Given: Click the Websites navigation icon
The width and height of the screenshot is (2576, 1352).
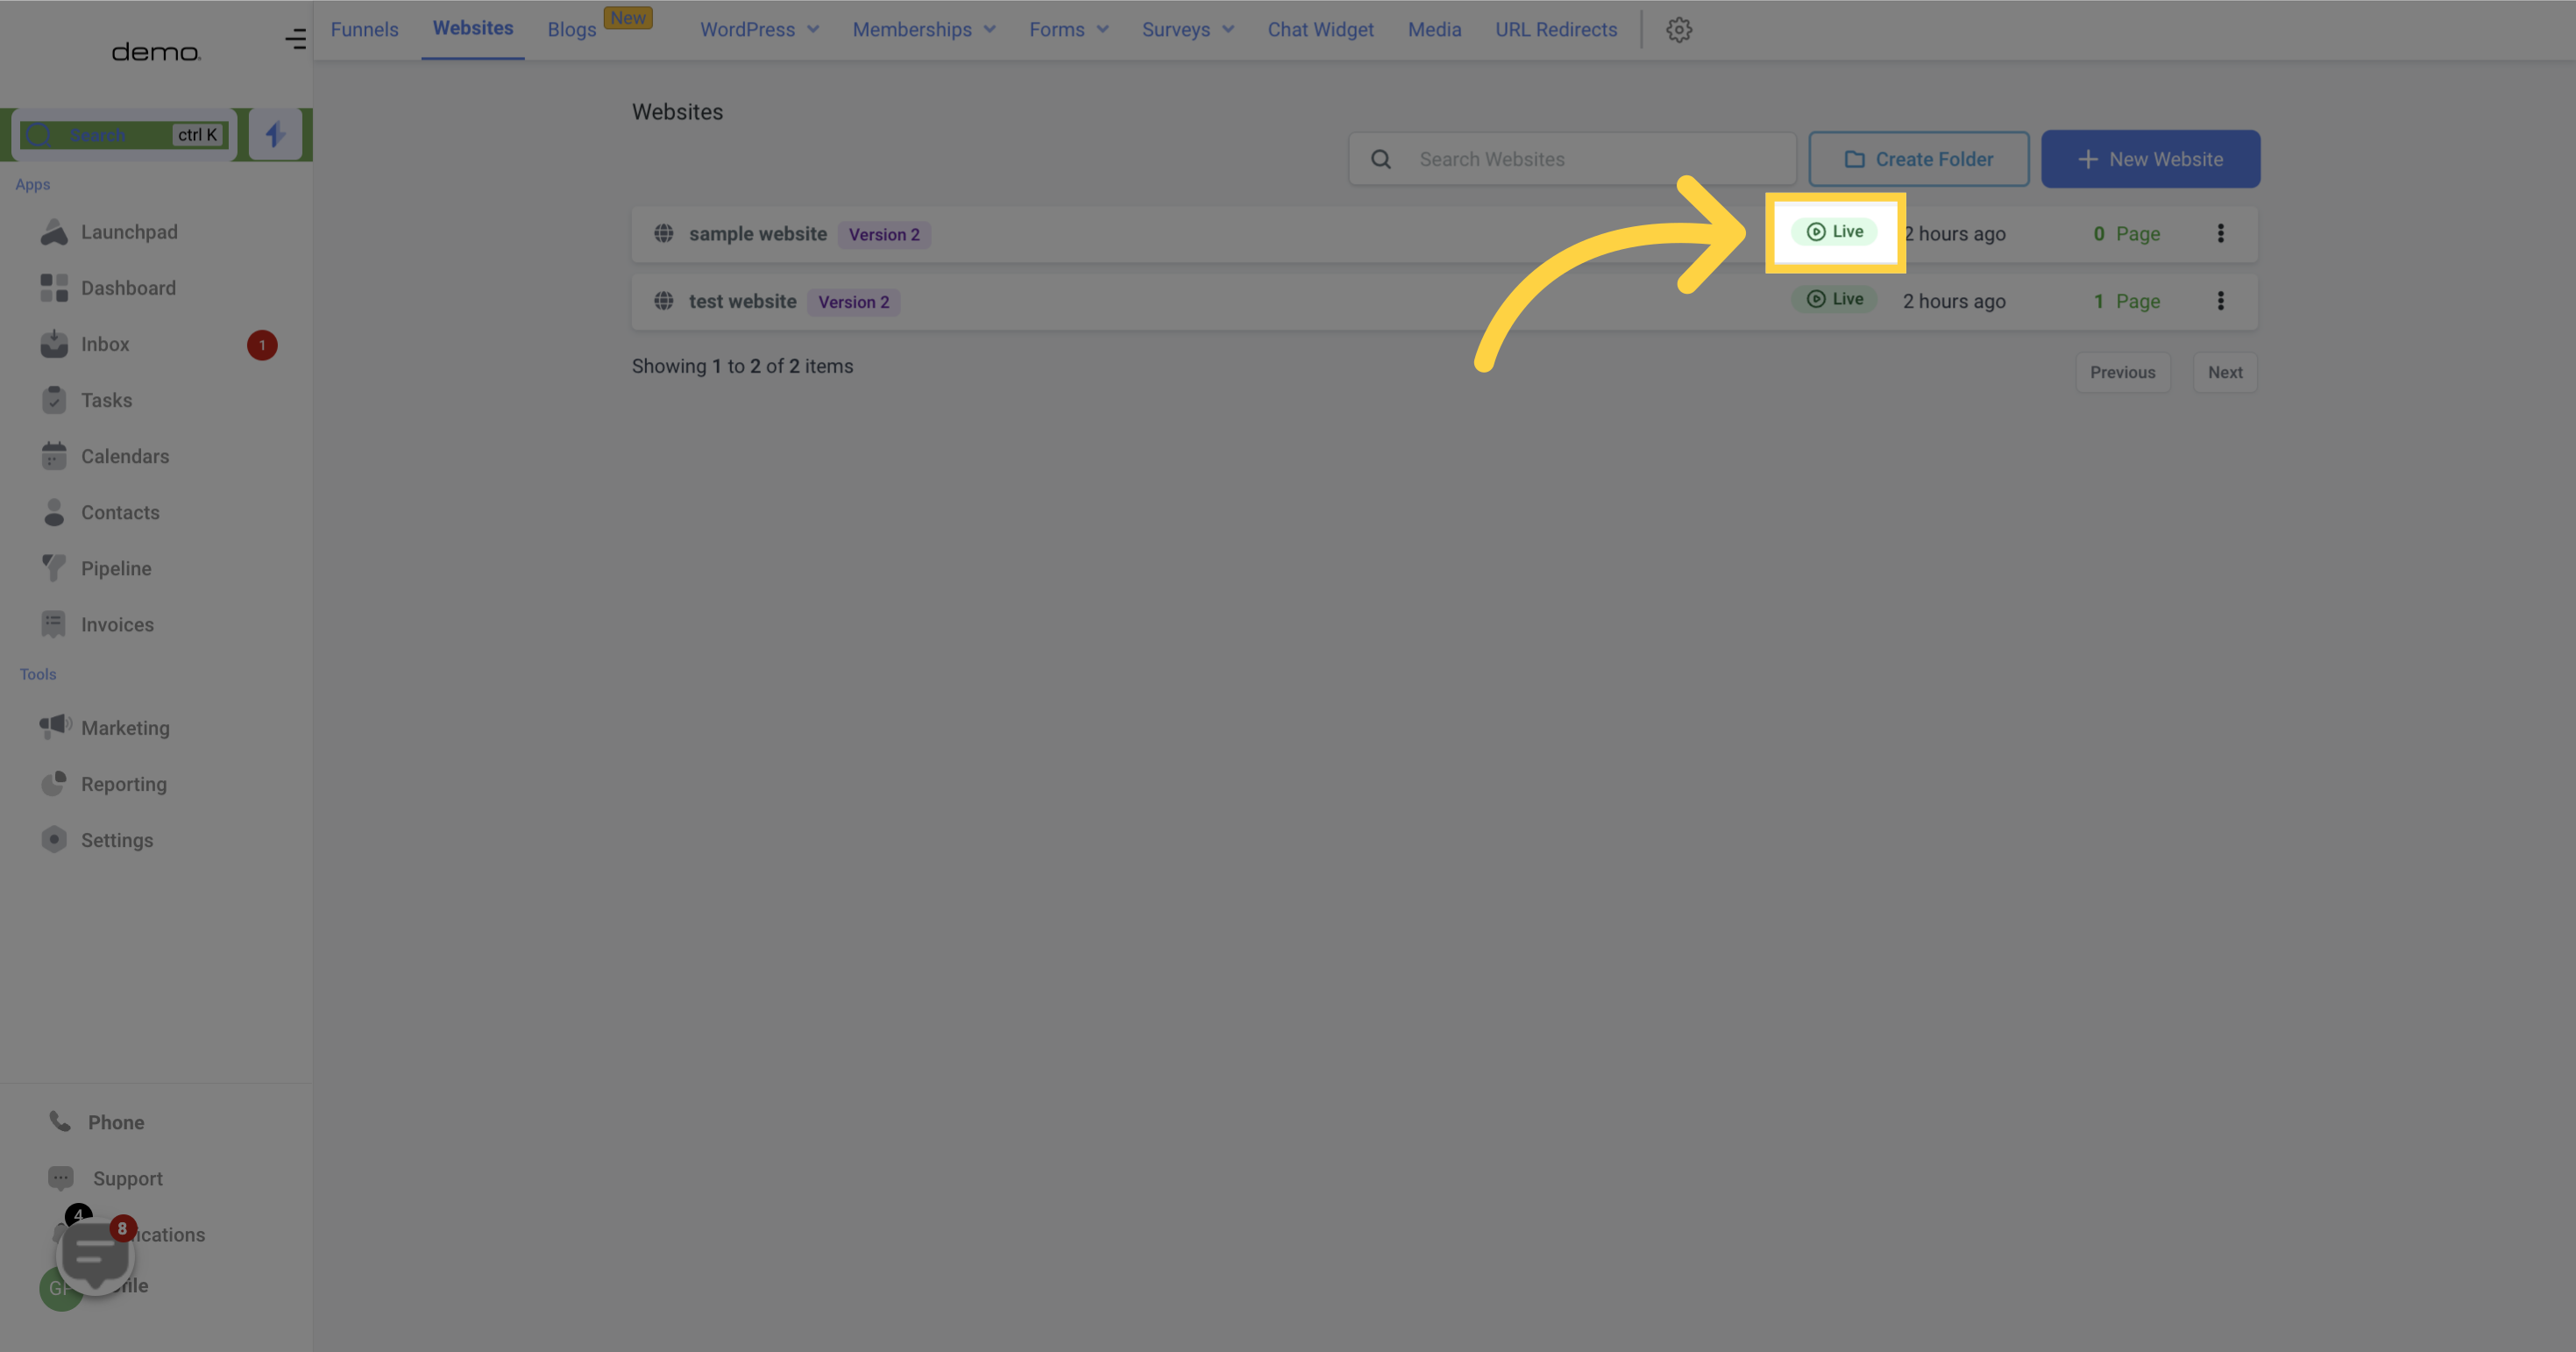Looking at the screenshot, I should pyautogui.click(x=472, y=29).
